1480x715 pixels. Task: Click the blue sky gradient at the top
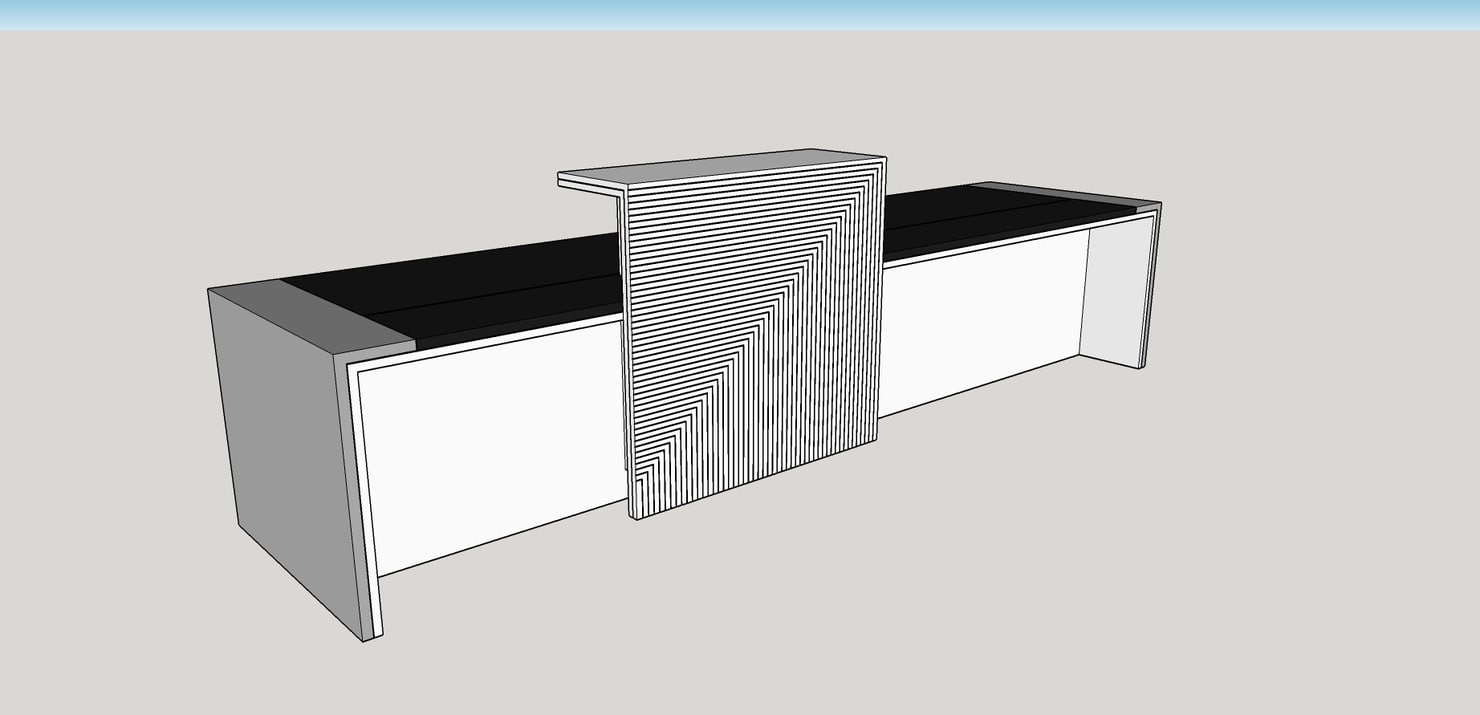pyautogui.click(x=740, y=12)
